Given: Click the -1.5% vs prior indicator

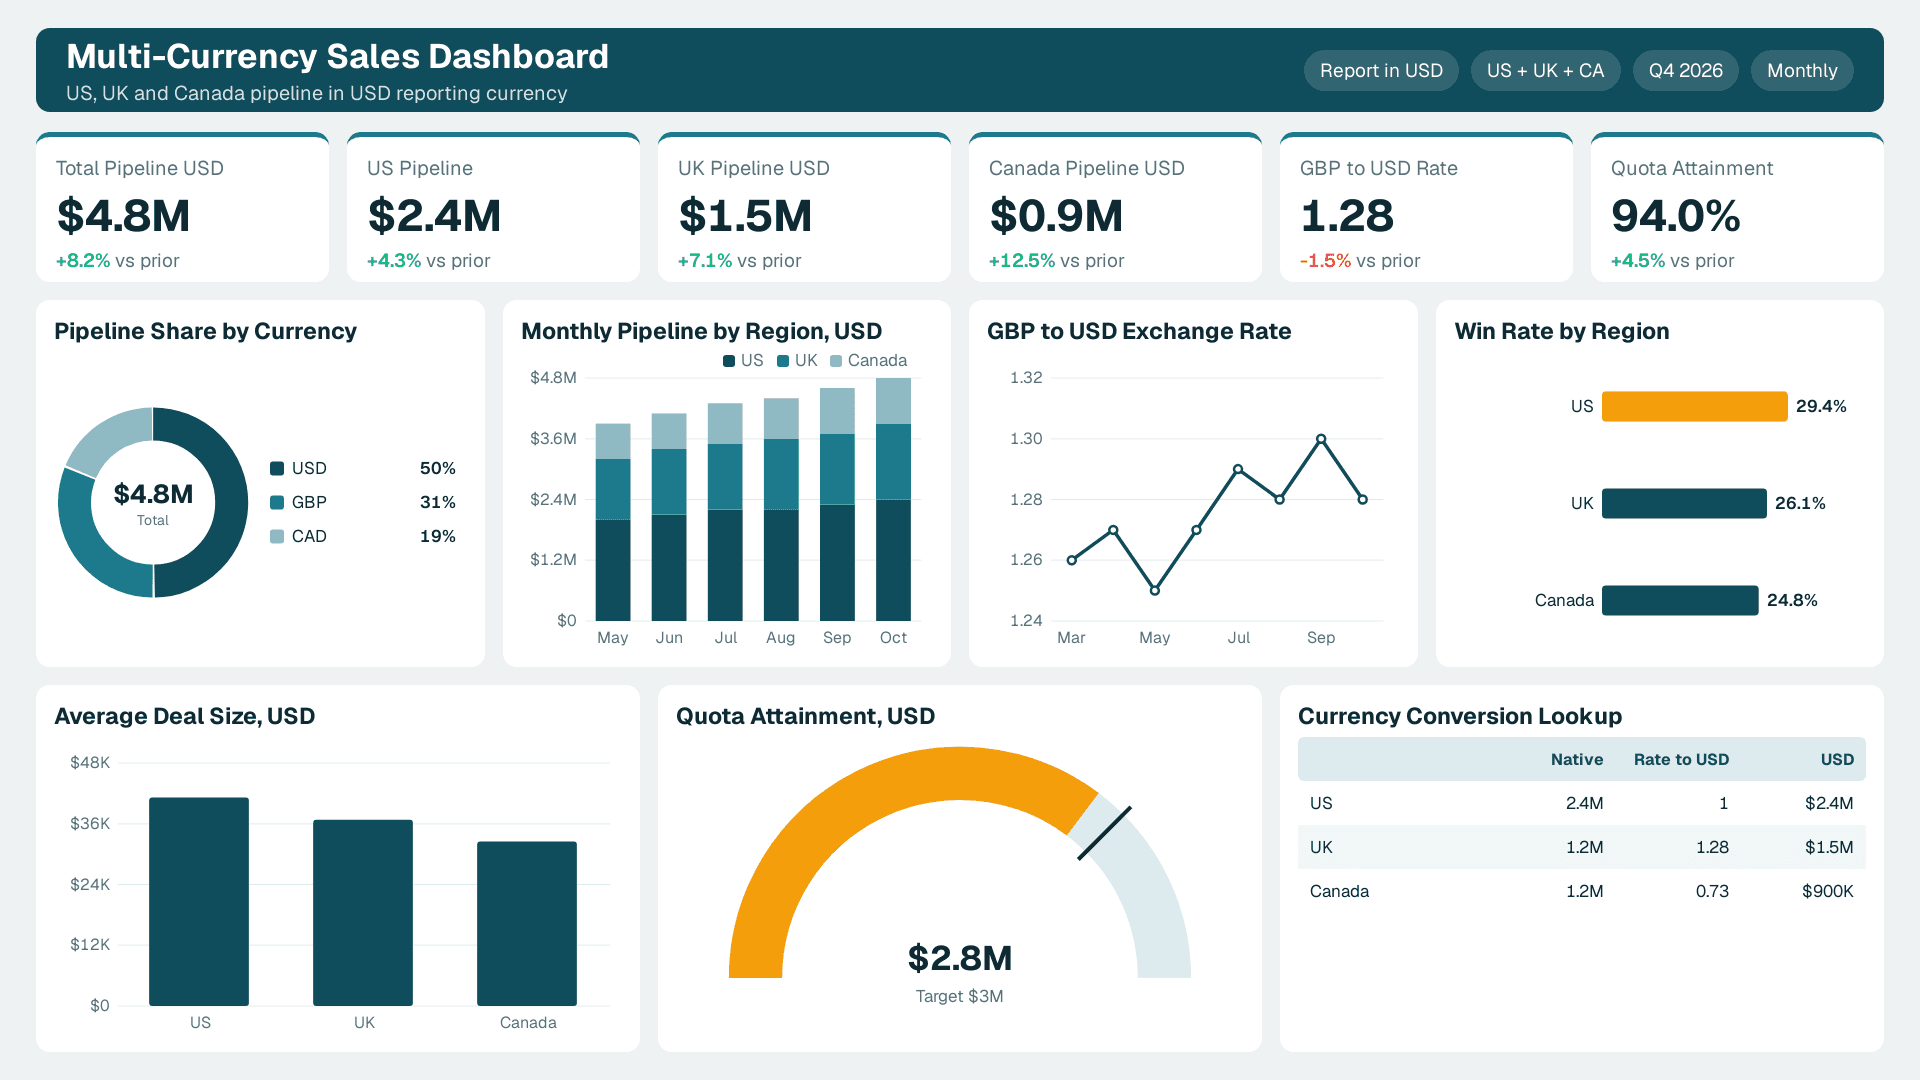Looking at the screenshot, I should (1360, 260).
